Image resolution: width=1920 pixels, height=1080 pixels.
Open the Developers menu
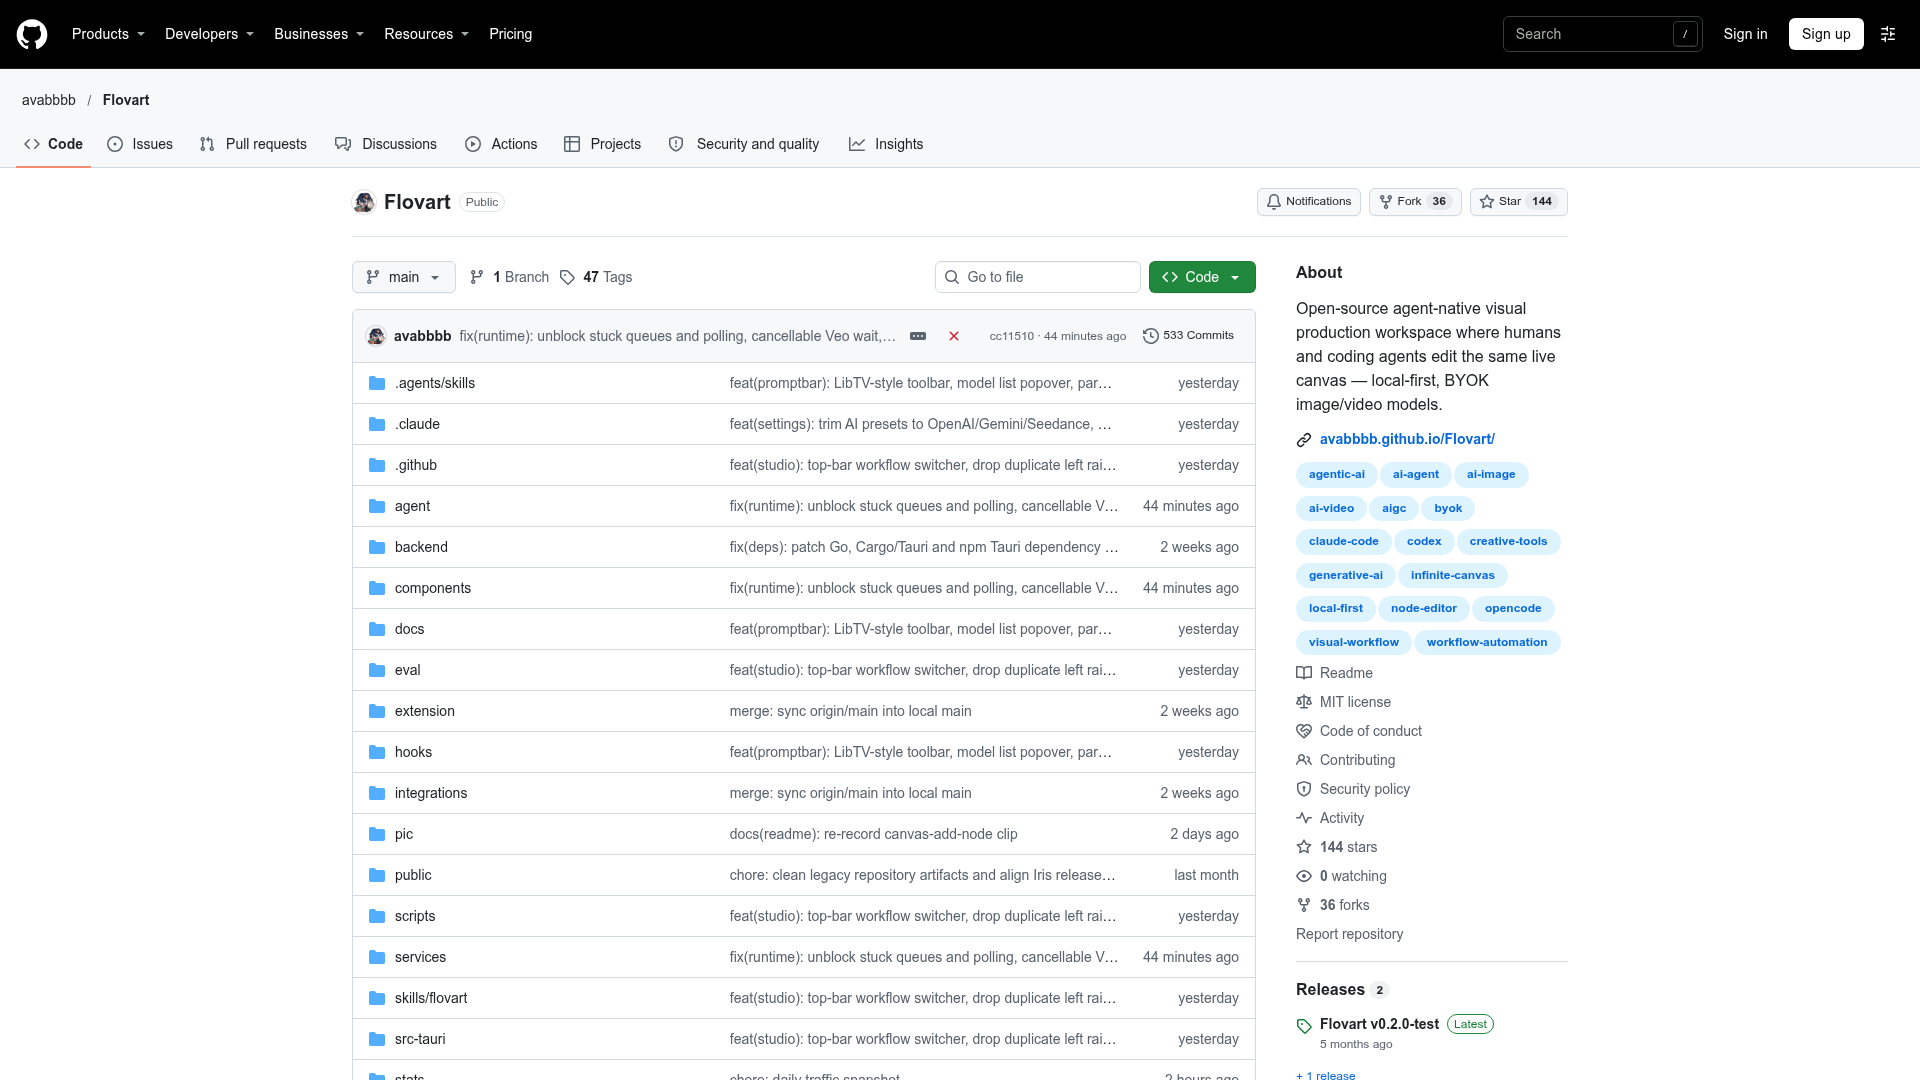coord(209,34)
